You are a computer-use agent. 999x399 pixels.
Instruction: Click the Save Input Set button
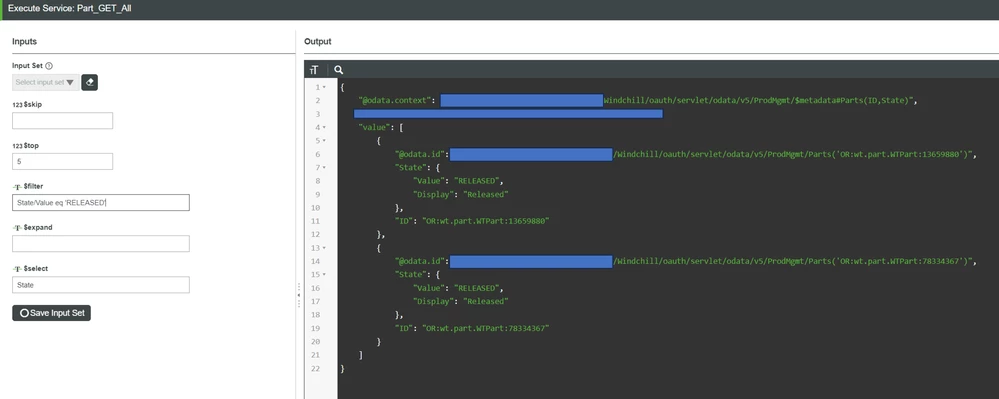[52, 313]
